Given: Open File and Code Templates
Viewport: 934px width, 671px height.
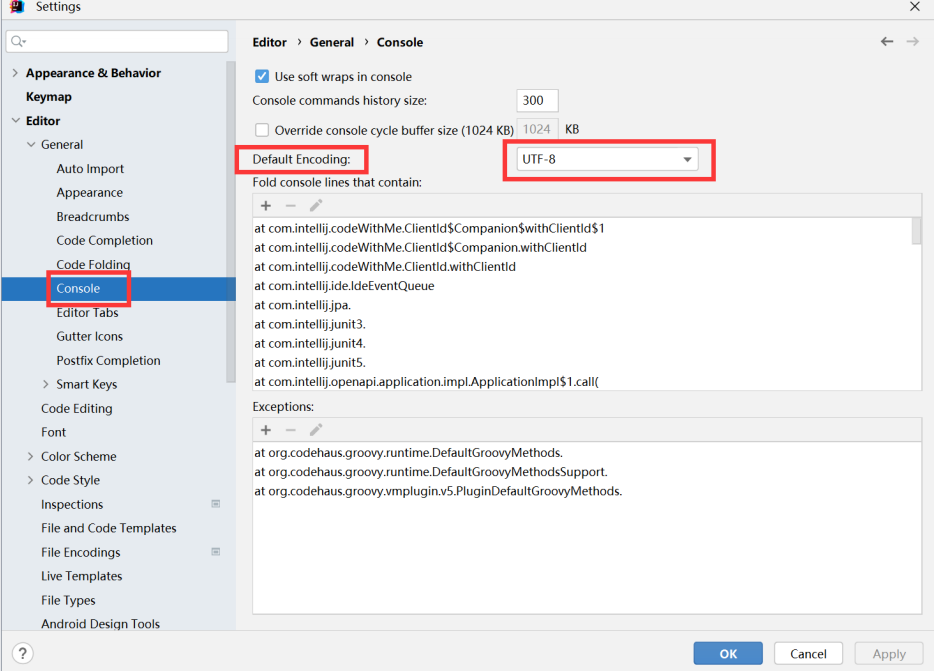Looking at the screenshot, I should (108, 528).
